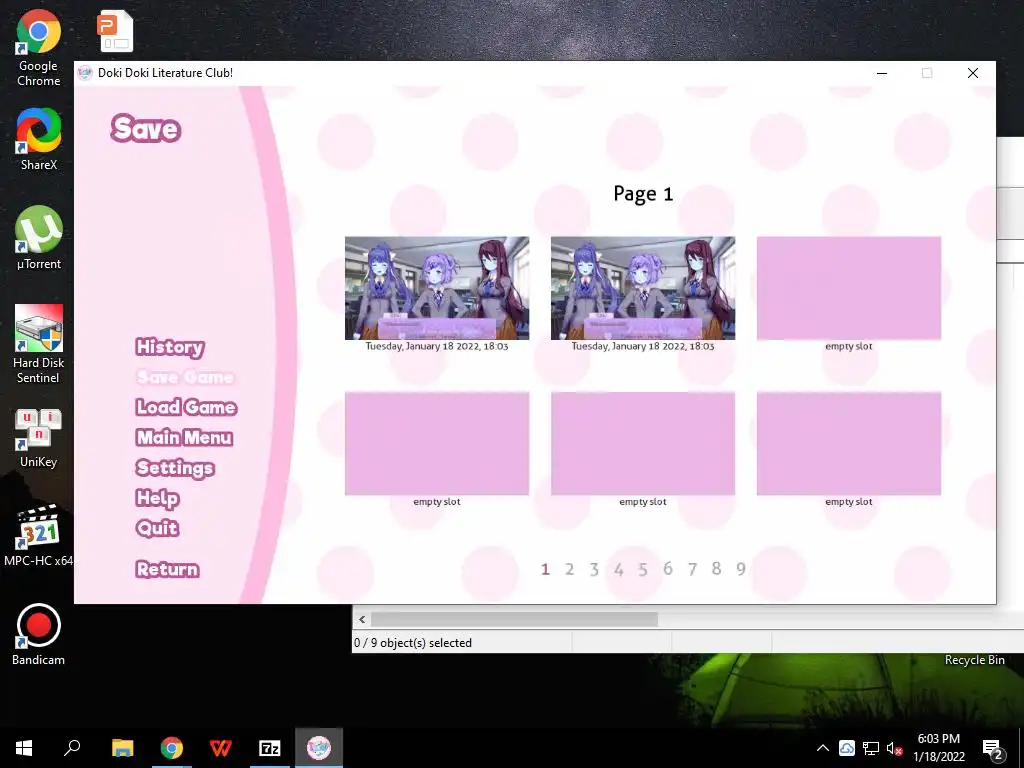Viewport: 1024px width, 768px height.
Task: Open the notification center icon
Action: tap(992, 749)
